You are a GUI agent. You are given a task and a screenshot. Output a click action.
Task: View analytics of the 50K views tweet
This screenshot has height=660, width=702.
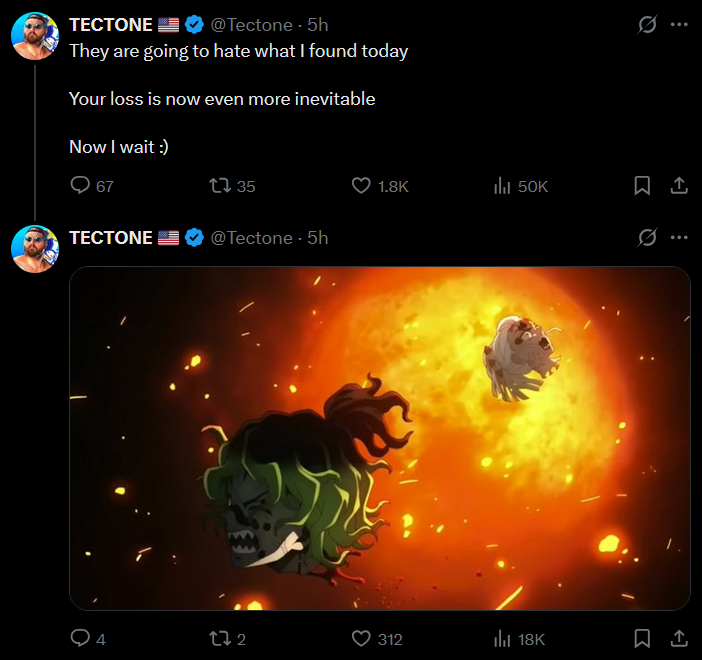[x=503, y=186]
